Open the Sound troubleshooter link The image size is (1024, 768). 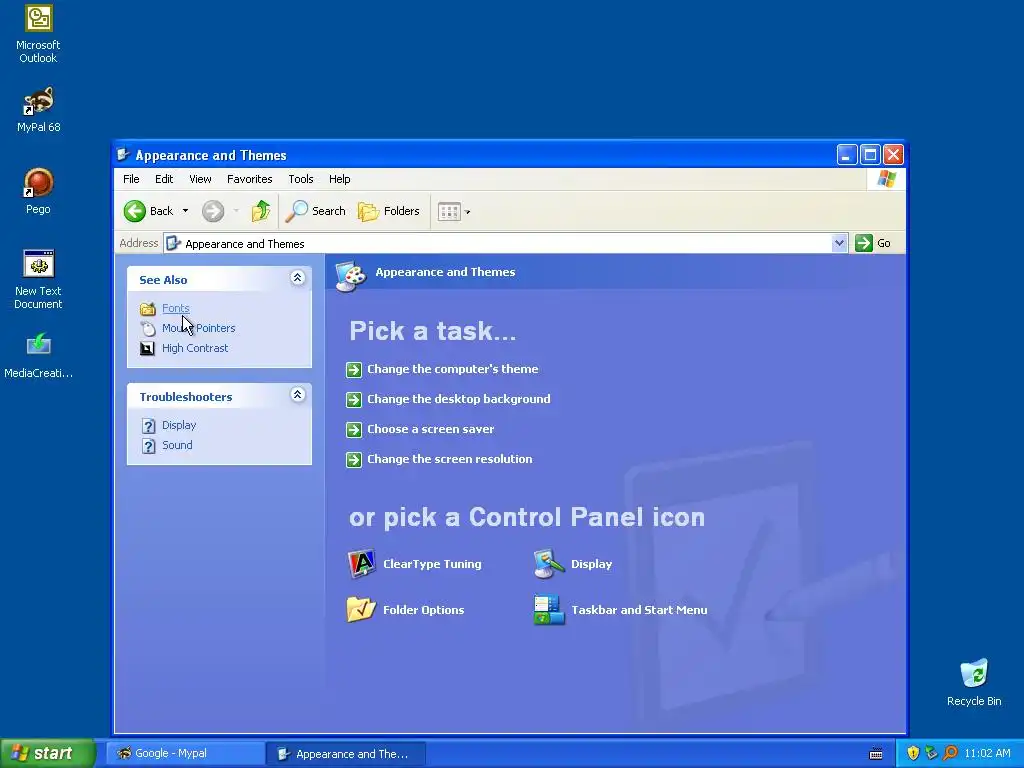point(177,445)
